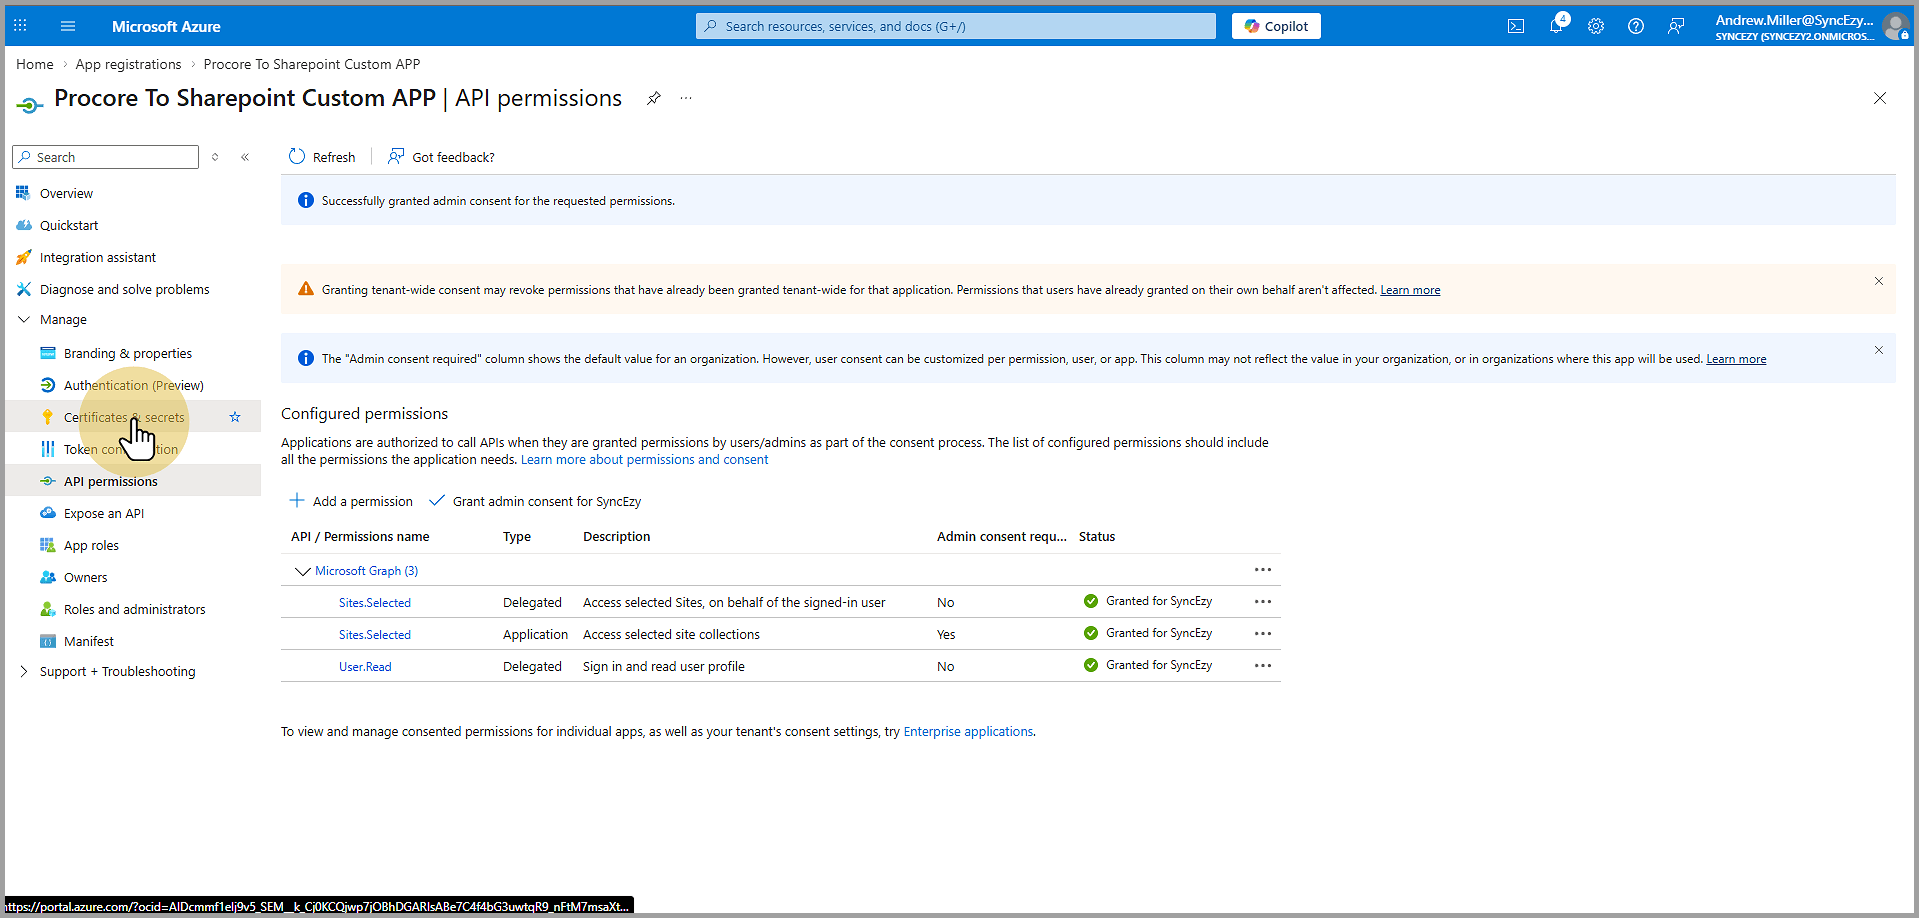Open more options for User.Read row
This screenshot has width=1919, height=918.
click(x=1263, y=666)
